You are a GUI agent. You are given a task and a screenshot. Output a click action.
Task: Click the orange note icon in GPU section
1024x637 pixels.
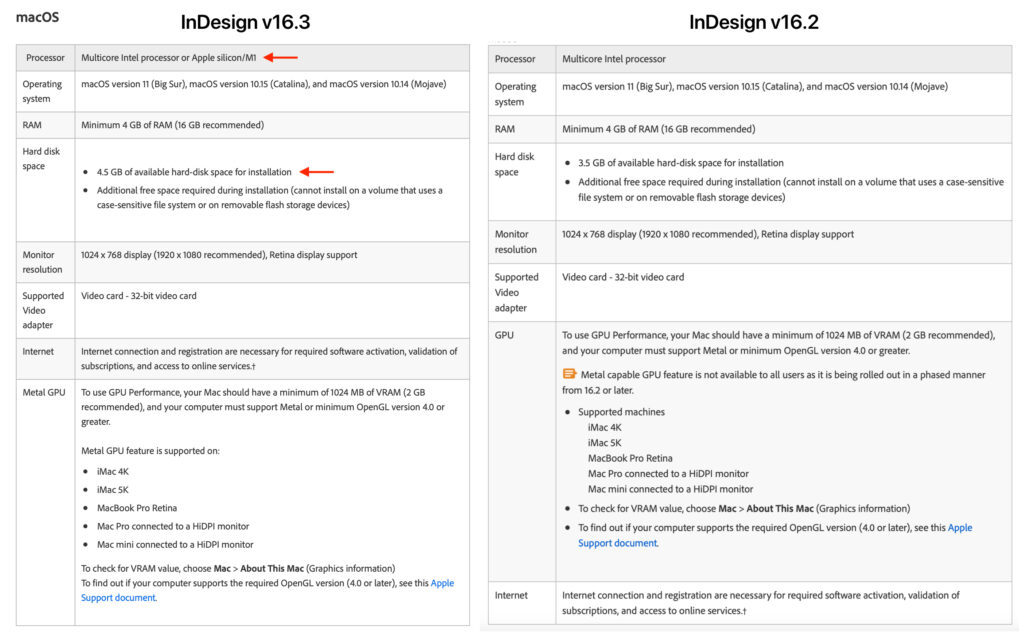tap(569, 375)
